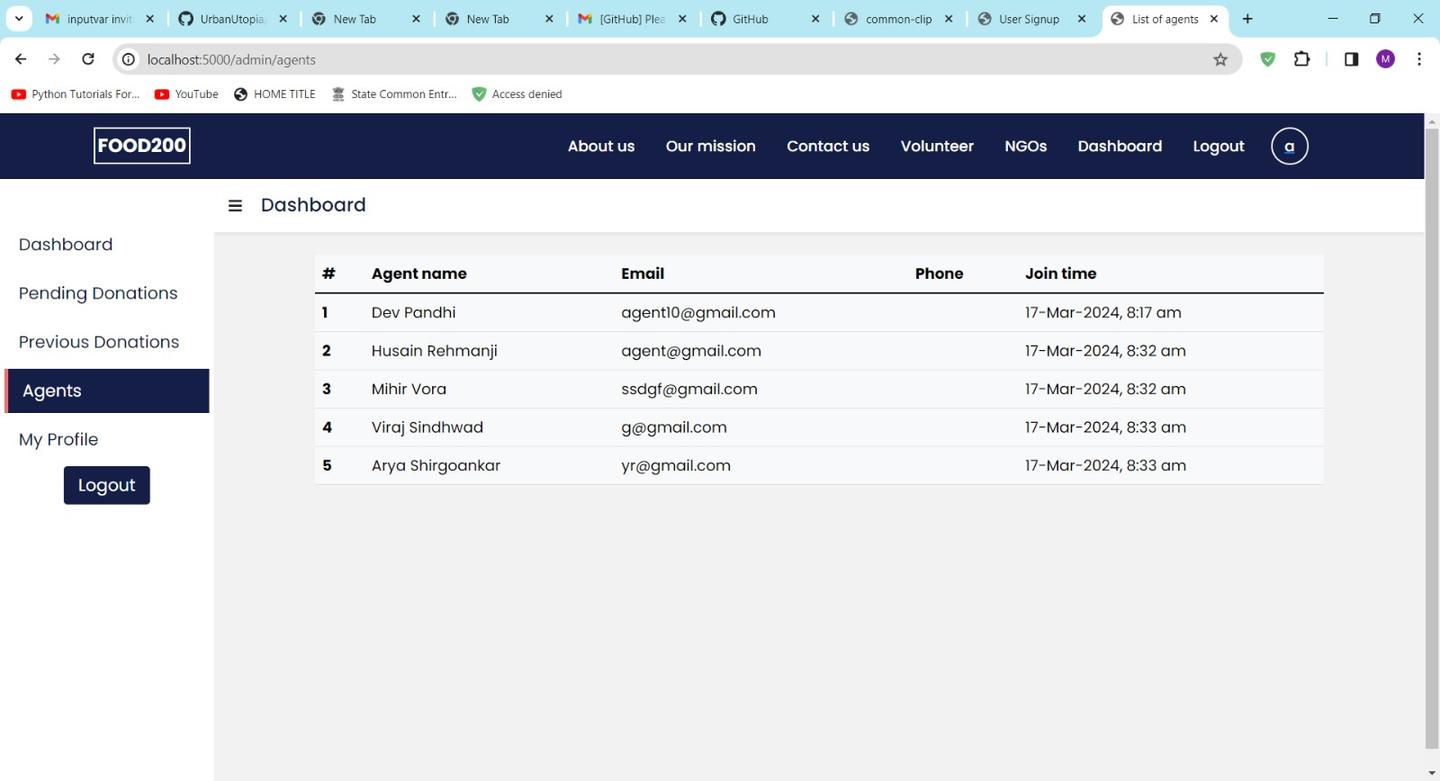Bookmark this page with star icon
Screen dimensions: 1440x781
point(1220,60)
